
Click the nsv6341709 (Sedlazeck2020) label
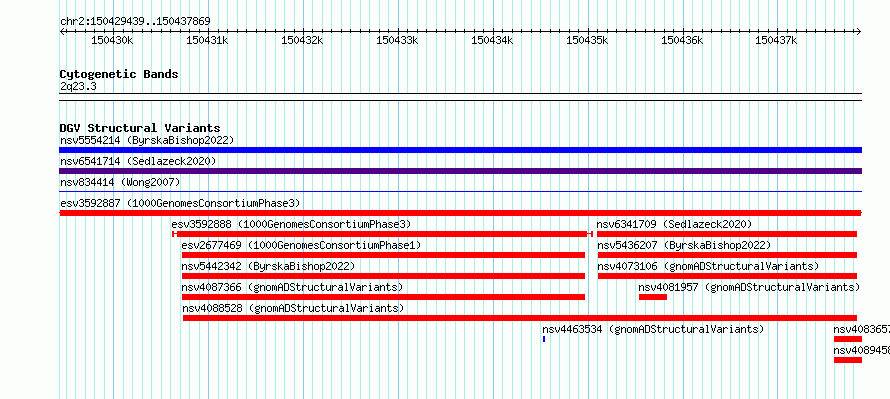point(674,224)
